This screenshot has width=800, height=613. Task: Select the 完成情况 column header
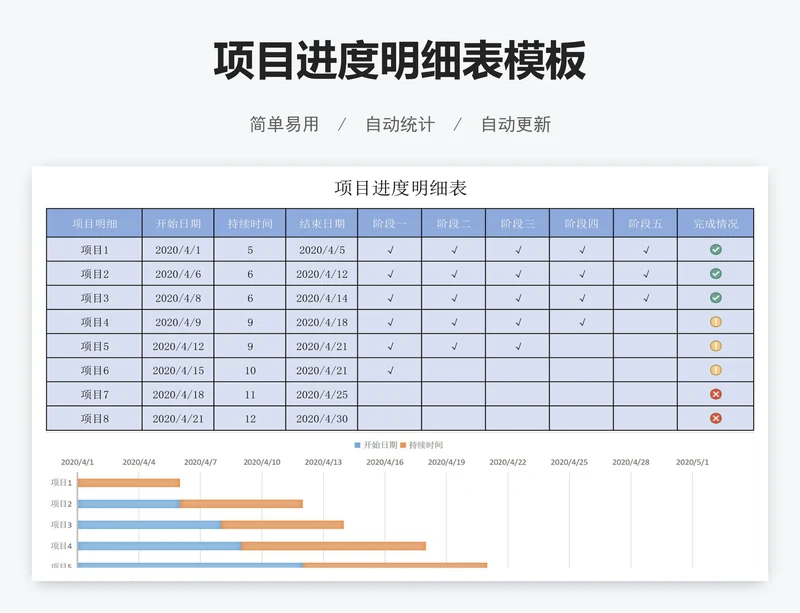(716, 223)
